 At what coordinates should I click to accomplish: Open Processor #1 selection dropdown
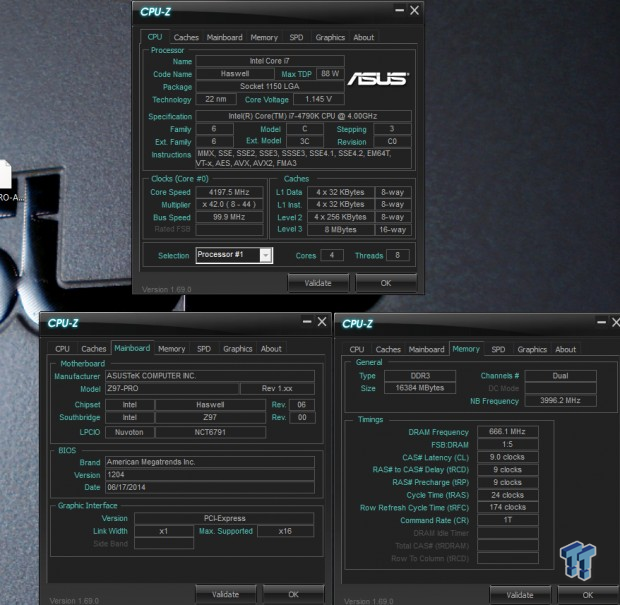pyautogui.click(x=266, y=255)
